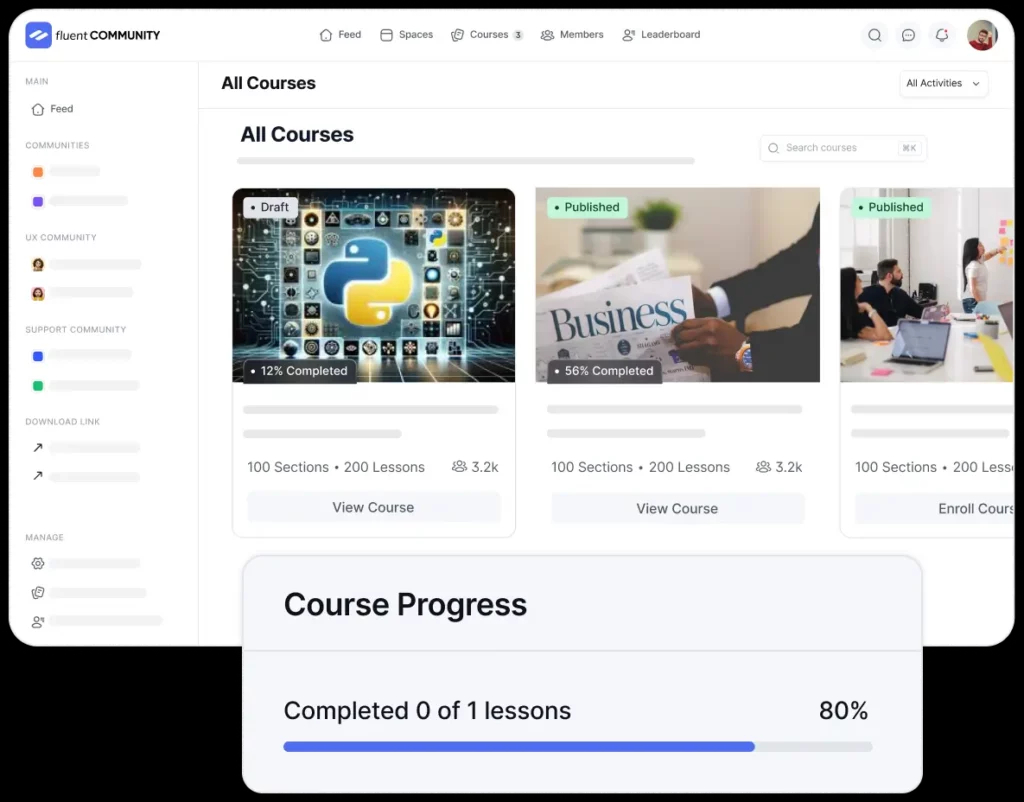Open the user profile avatar

coord(982,35)
